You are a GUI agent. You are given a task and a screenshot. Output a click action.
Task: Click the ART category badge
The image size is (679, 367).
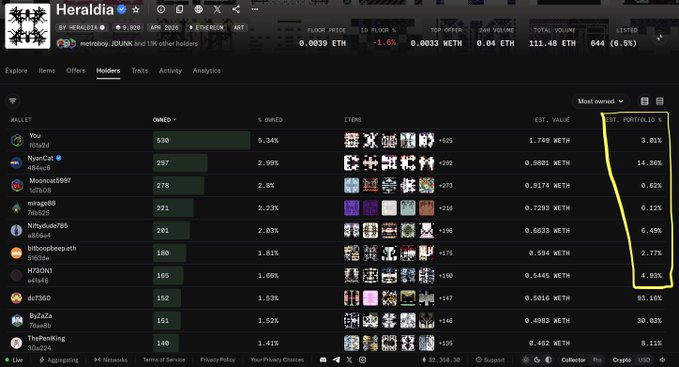pyautogui.click(x=239, y=27)
